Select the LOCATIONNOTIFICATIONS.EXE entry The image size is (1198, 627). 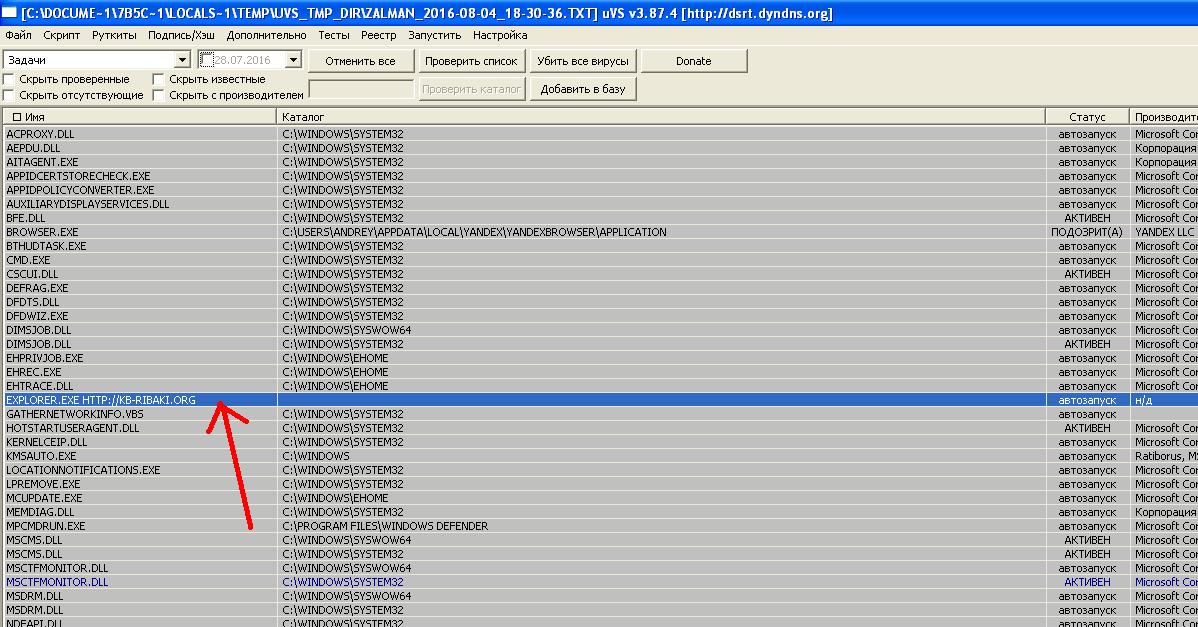83,470
